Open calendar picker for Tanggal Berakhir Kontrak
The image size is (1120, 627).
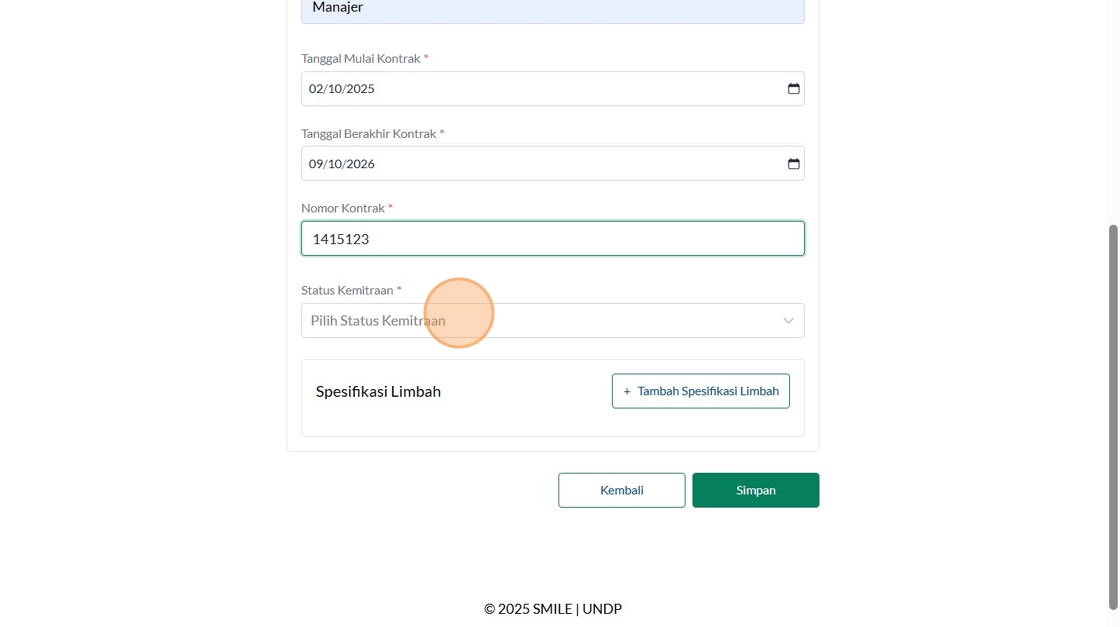[x=793, y=164]
